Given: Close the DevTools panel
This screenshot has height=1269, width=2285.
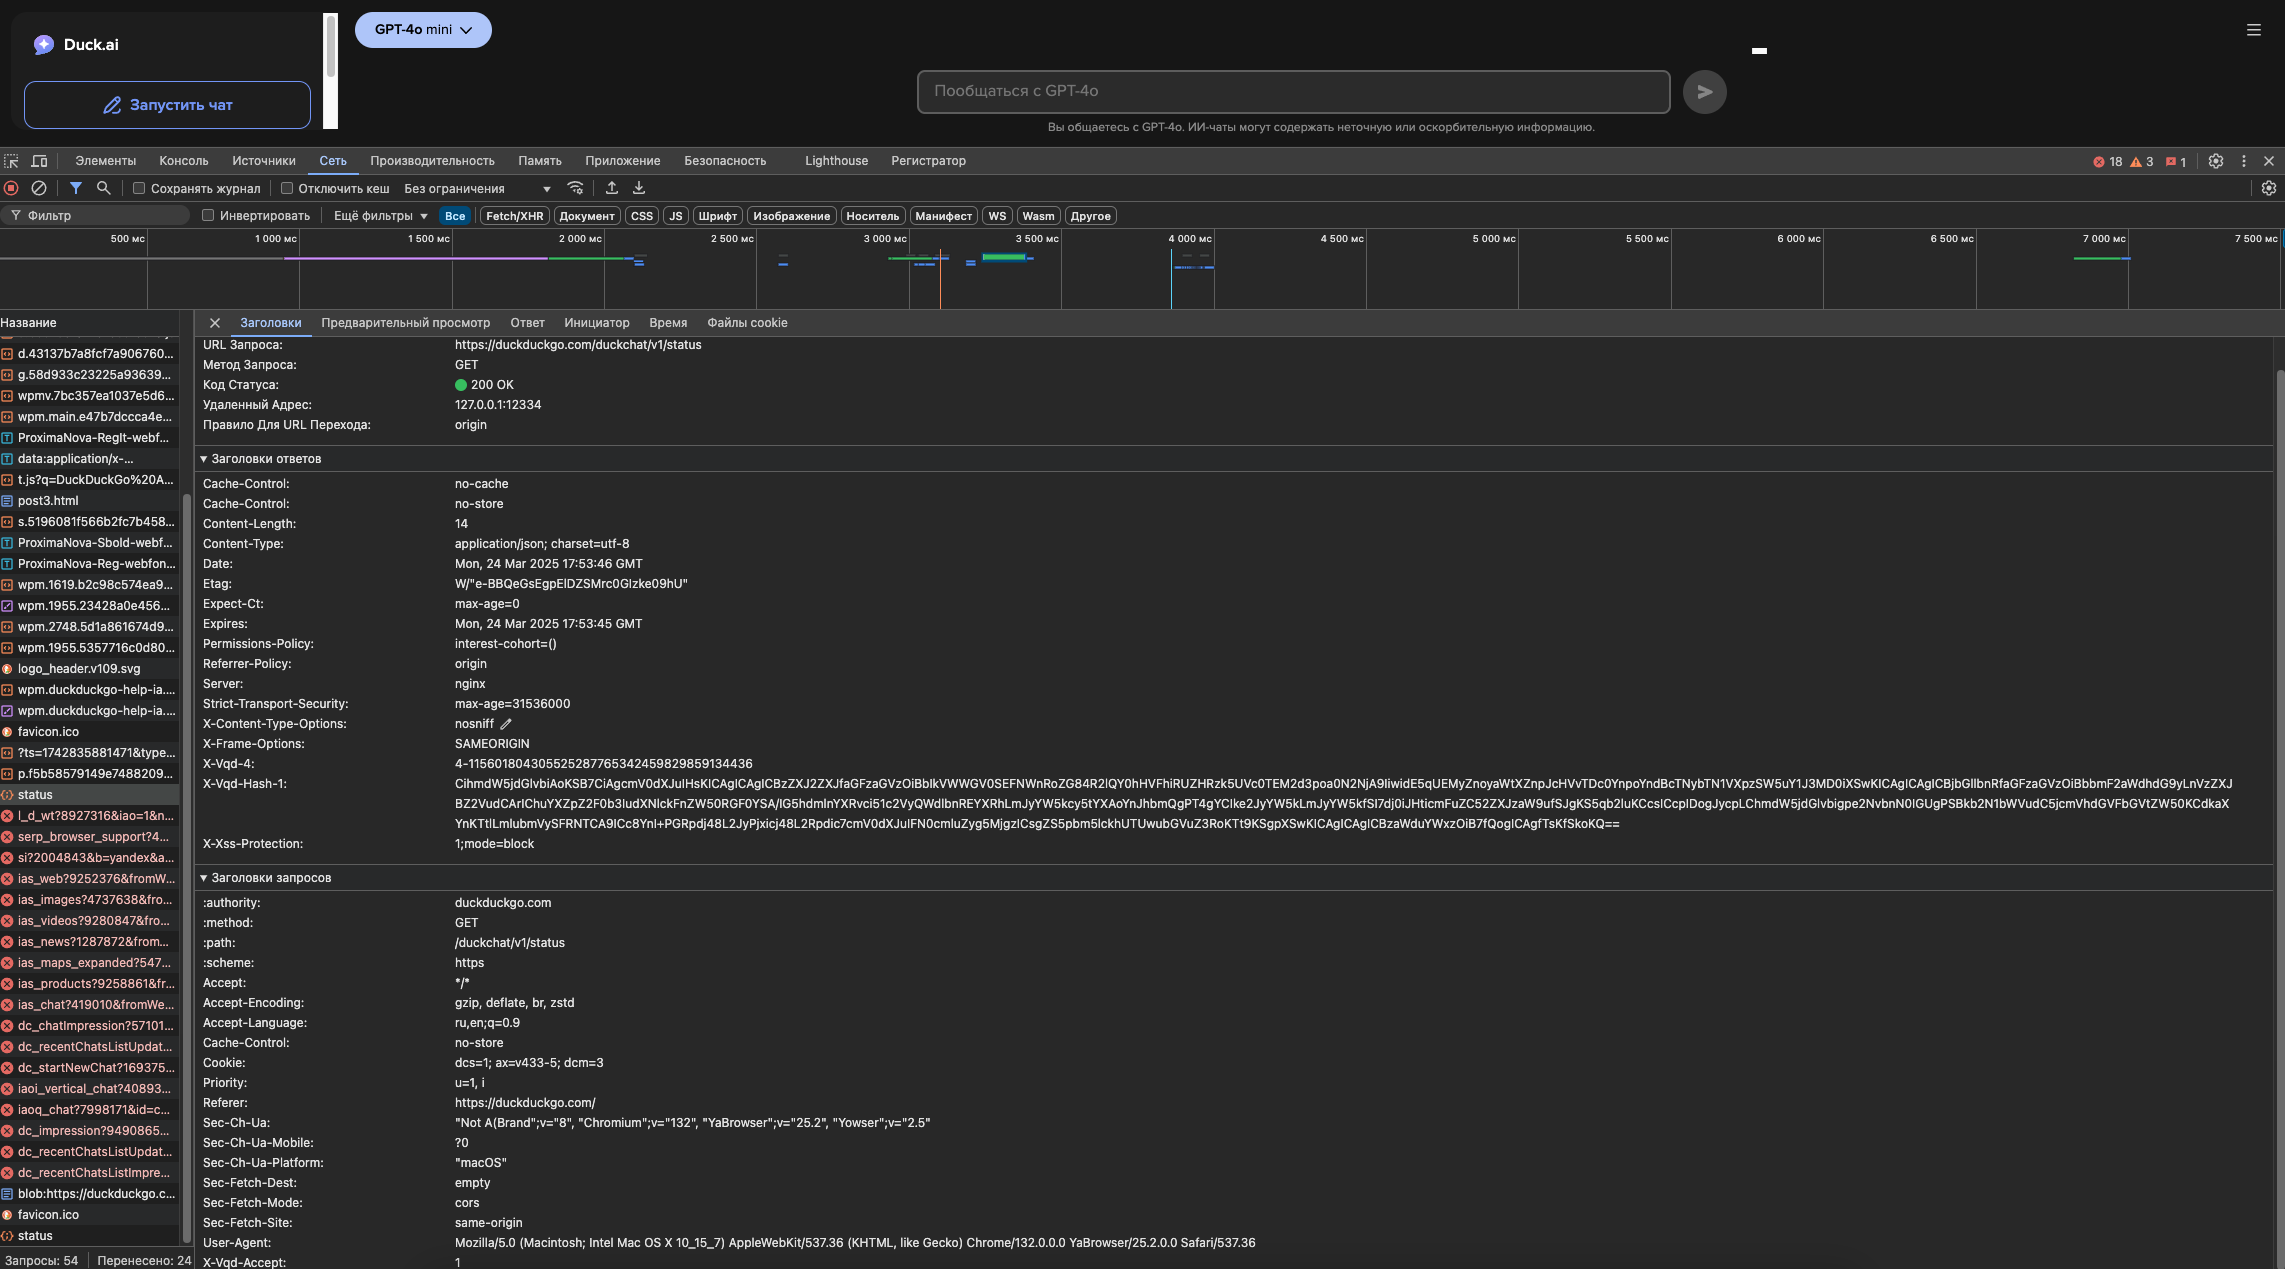Looking at the screenshot, I should [x=2269, y=161].
